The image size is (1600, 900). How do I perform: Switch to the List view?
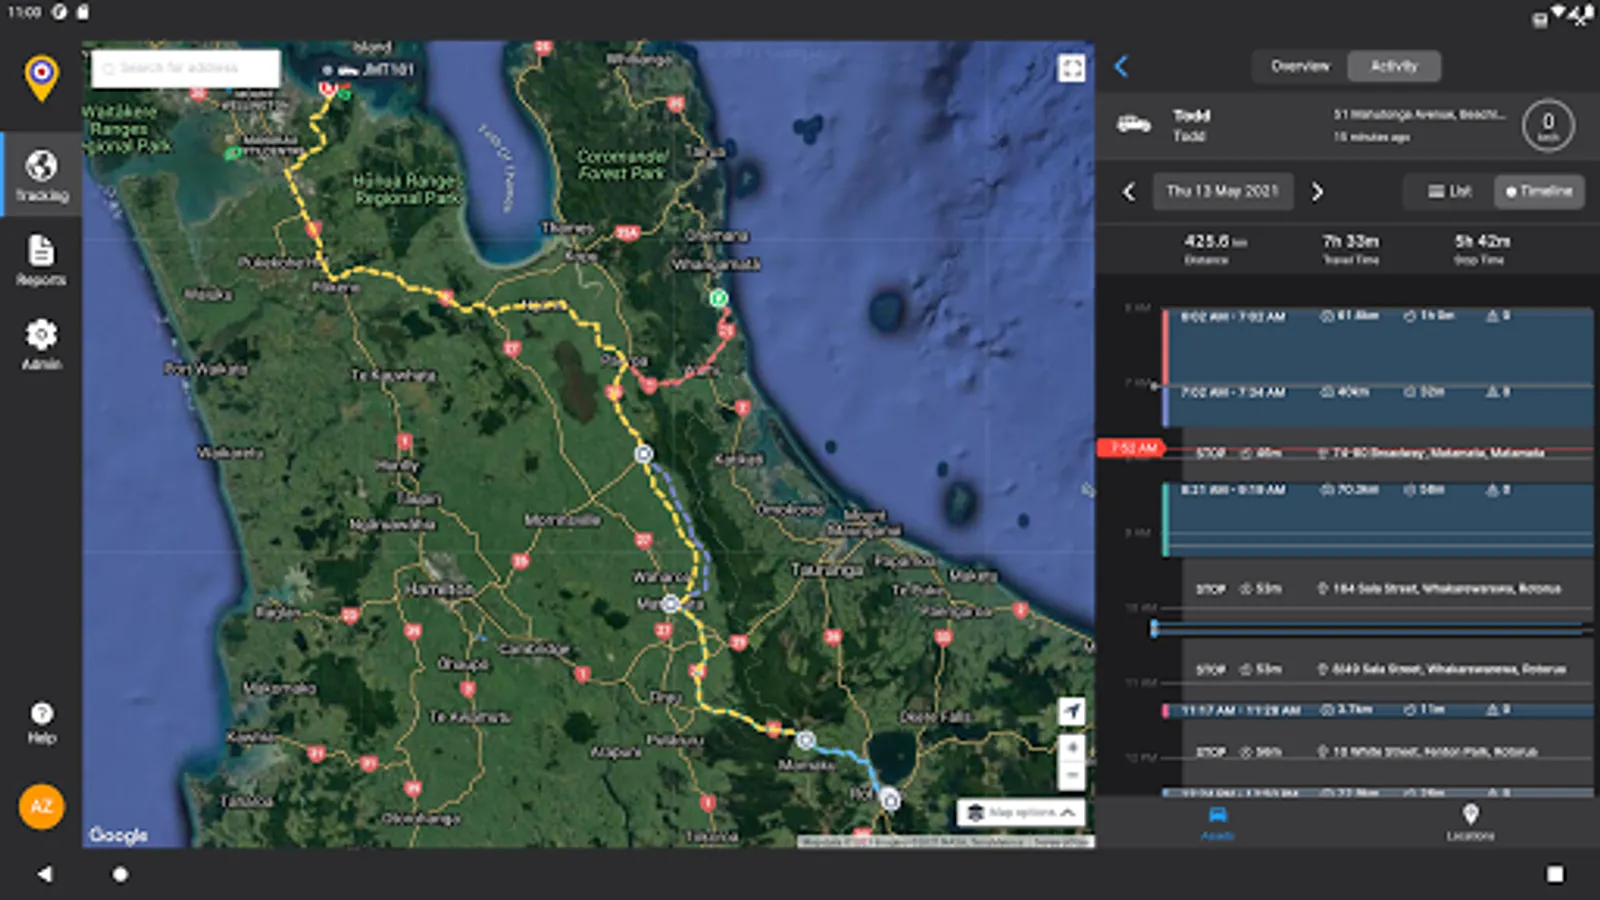1449,191
